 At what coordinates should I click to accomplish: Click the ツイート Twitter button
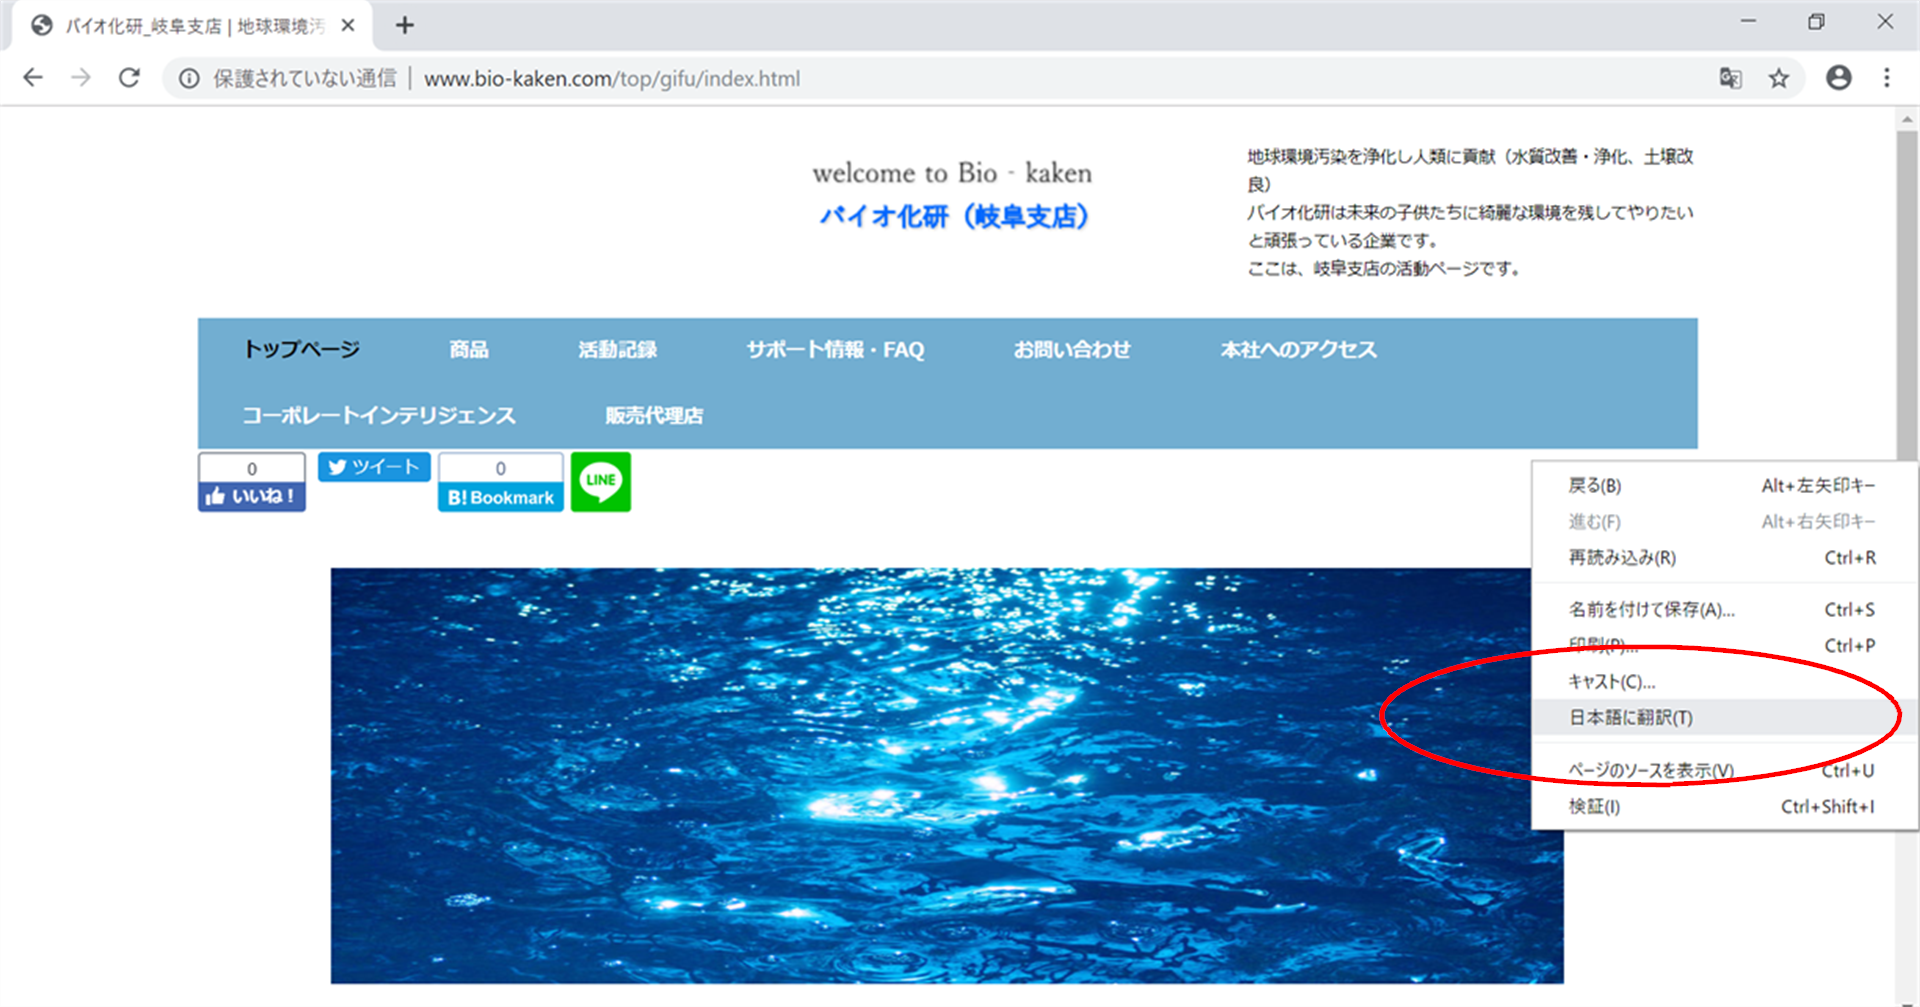(374, 467)
